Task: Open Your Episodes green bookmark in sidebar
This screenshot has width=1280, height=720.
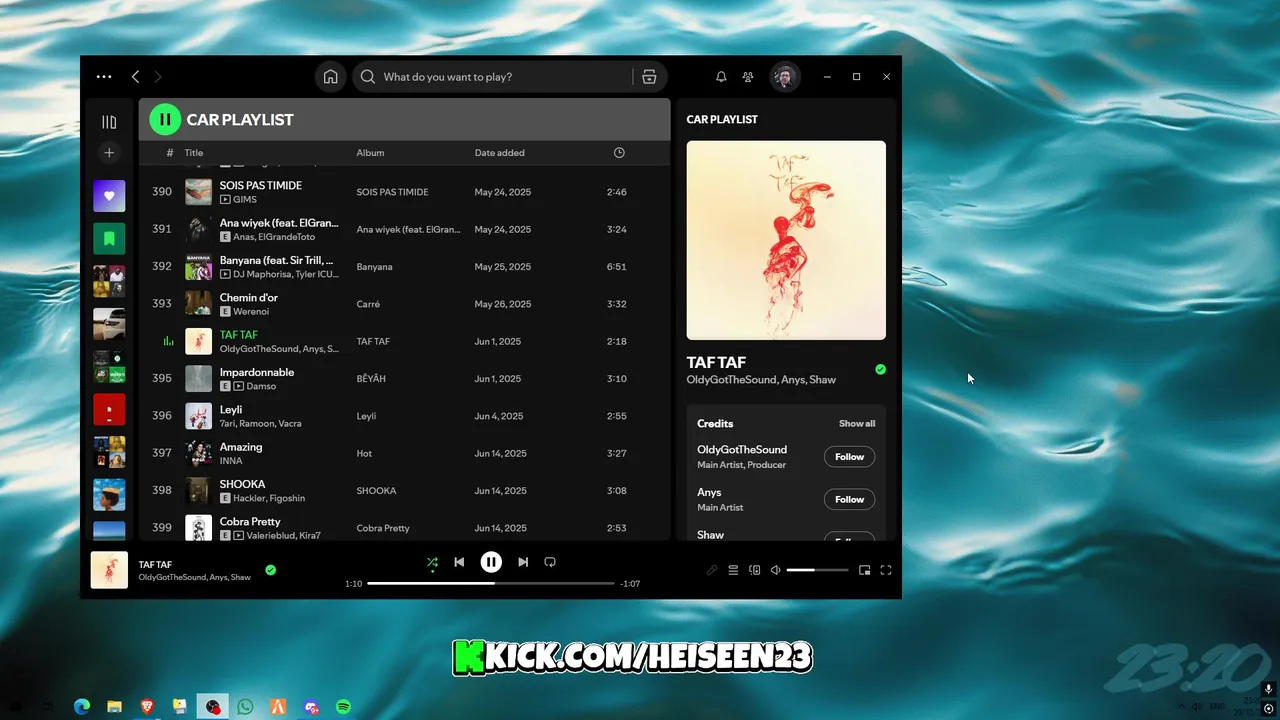Action: pyautogui.click(x=109, y=238)
